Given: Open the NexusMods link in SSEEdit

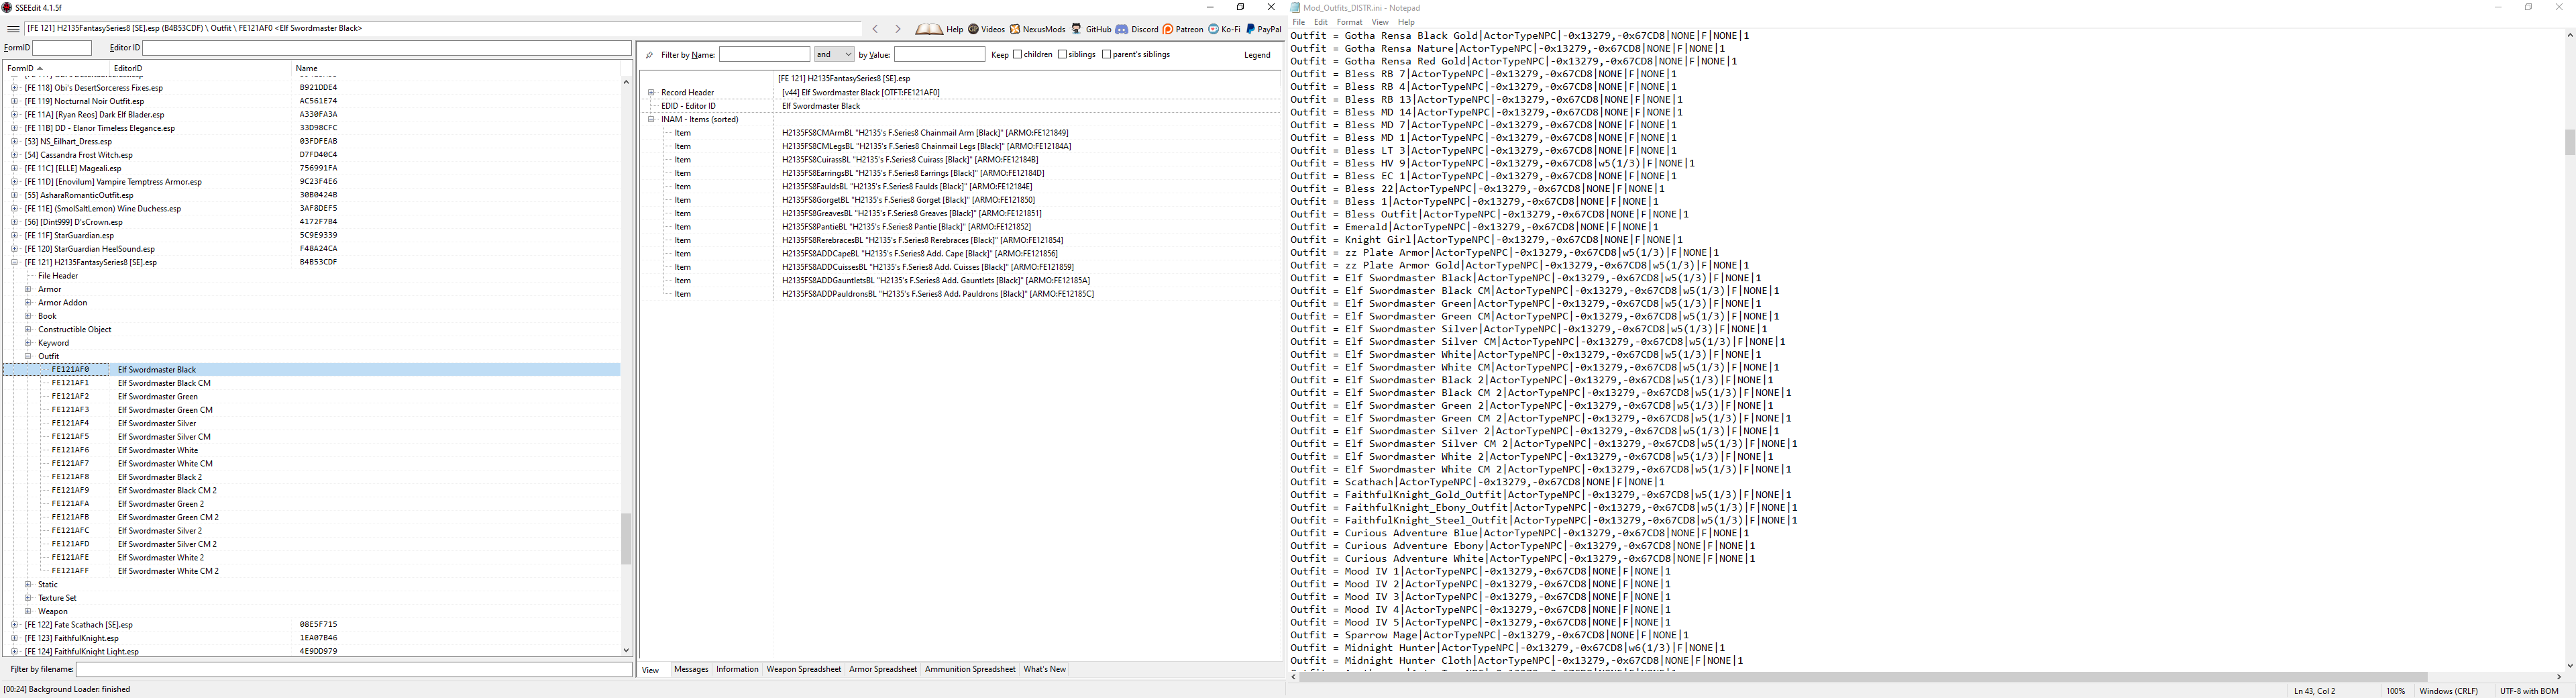Looking at the screenshot, I should 1037,30.
